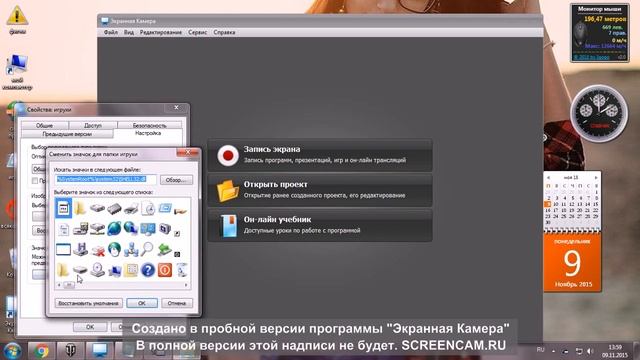This screenshot has height=360, width=640.
Task: Pick the highlighted first icon in the list
Action: [x=63, y=208]
